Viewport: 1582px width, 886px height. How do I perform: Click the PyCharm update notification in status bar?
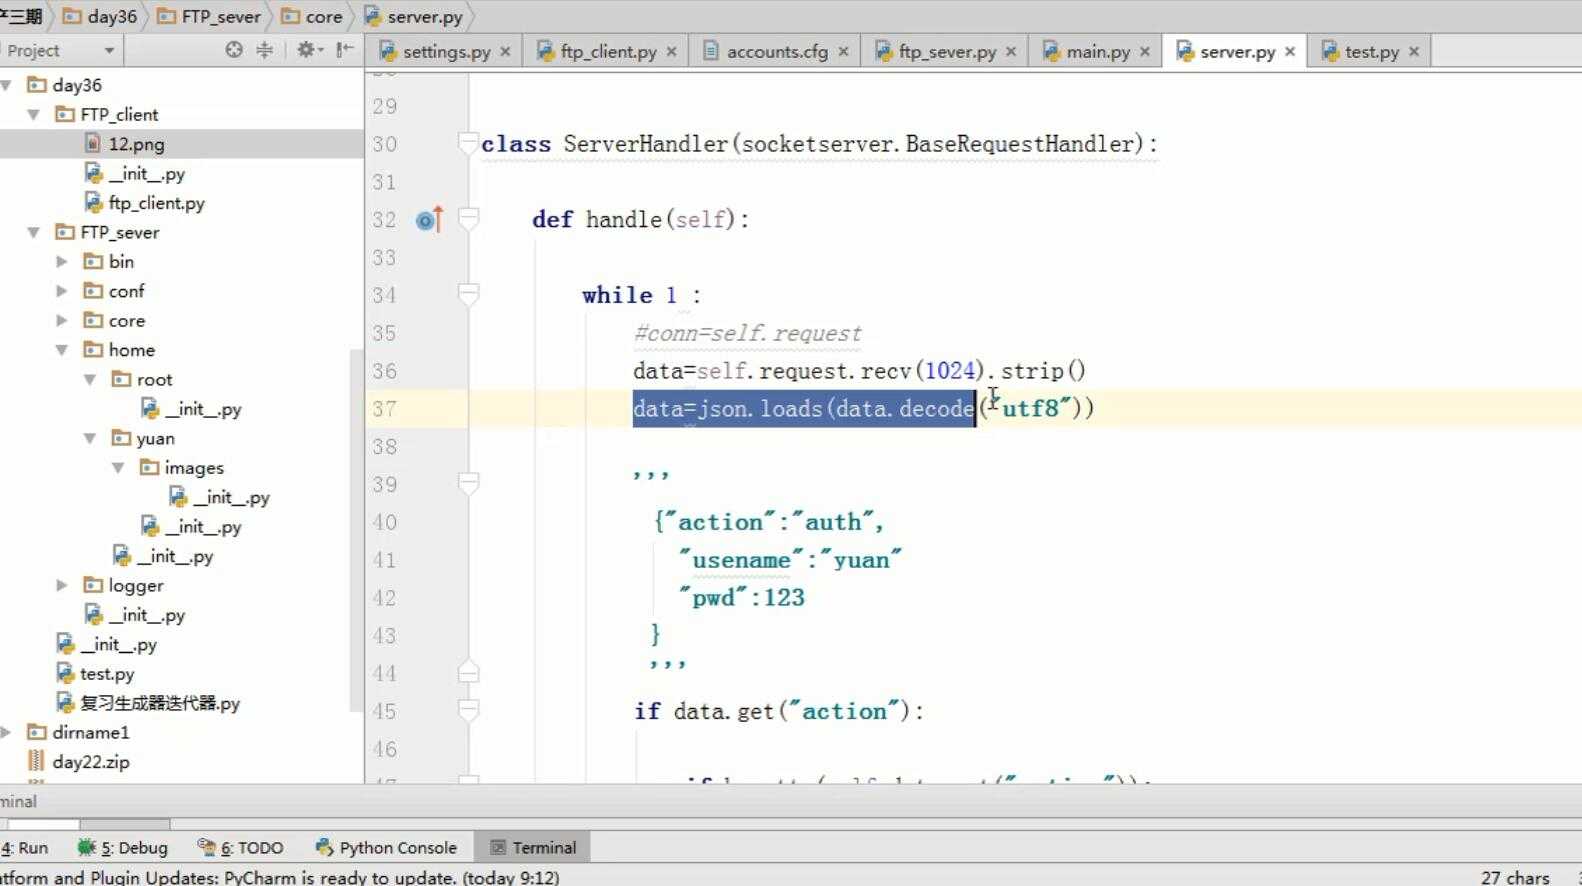(280, 877)
